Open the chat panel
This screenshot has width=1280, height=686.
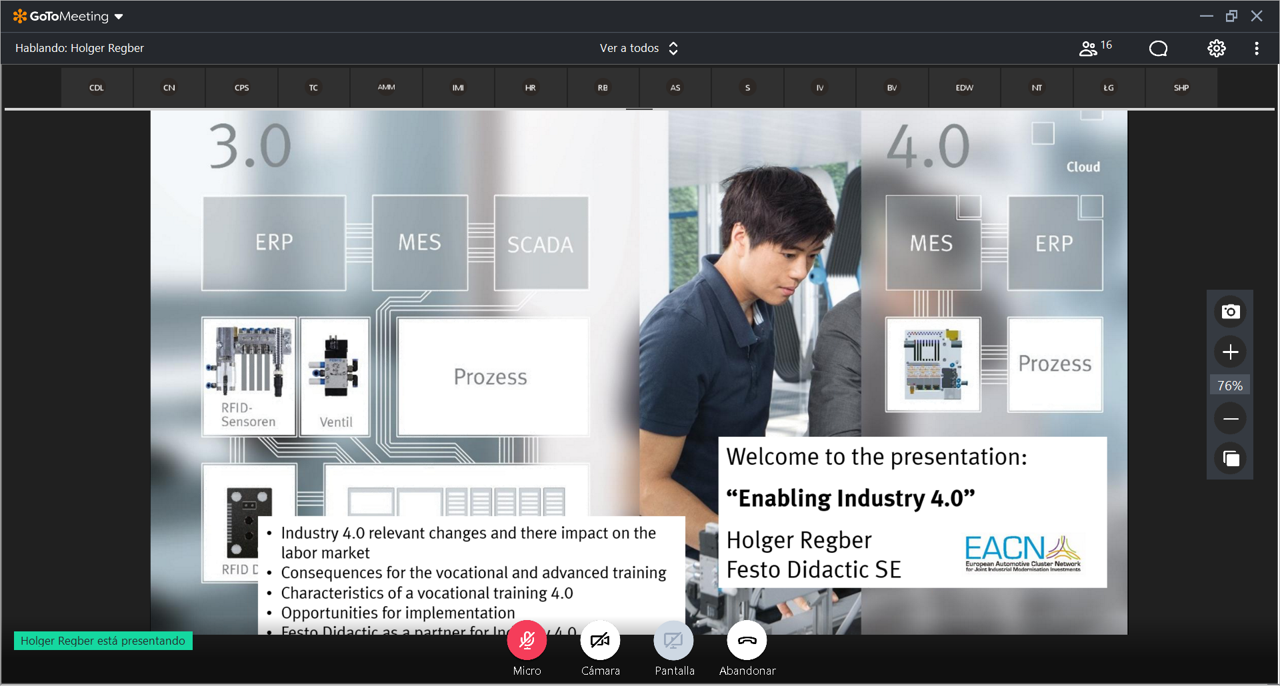point(1158,48)
